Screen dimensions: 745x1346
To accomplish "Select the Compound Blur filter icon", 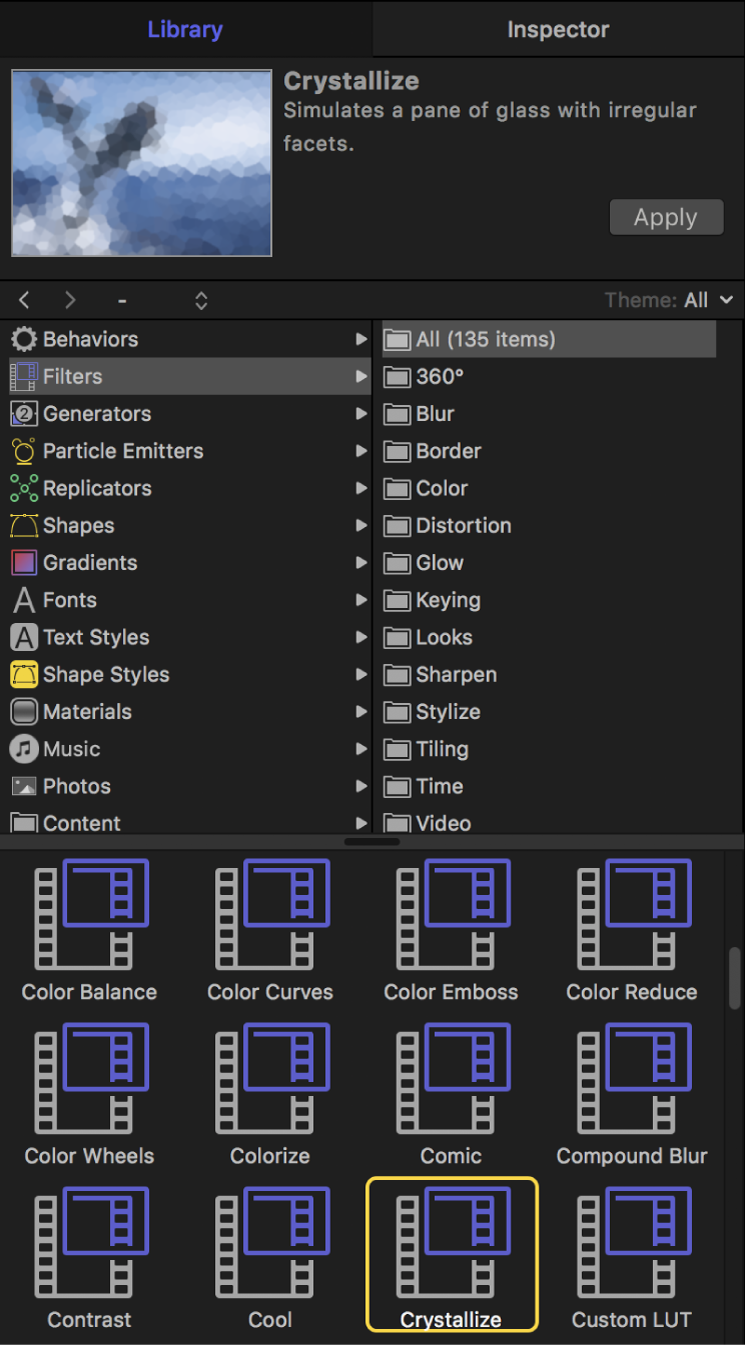I will pos(632,1078).
